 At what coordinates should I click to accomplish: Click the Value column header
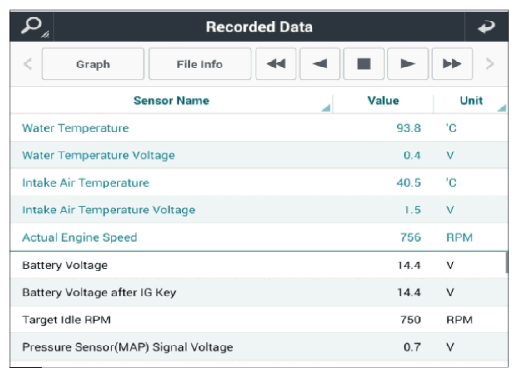[x=383, y=100]
